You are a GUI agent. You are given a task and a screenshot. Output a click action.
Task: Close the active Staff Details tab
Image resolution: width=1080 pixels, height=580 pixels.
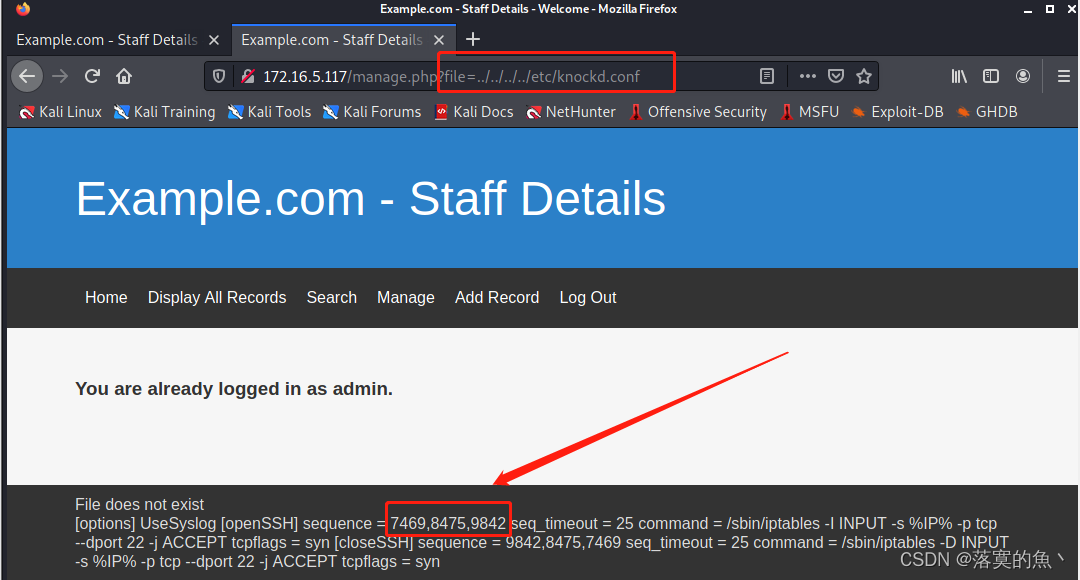(x=439, y=40)
